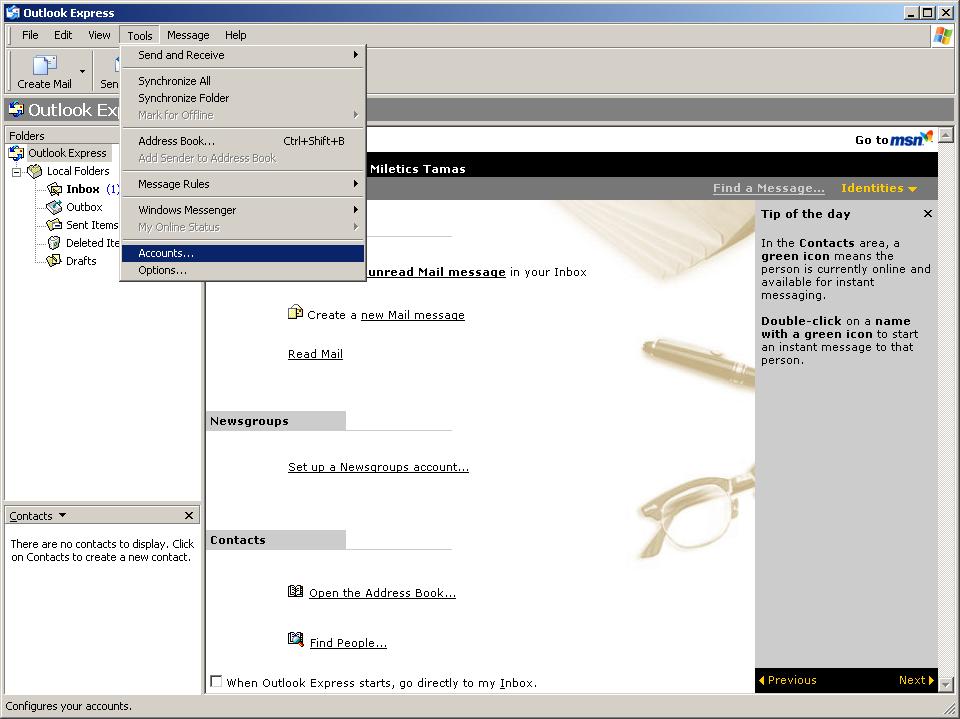This screenshot has height=719, width=960.
Task: Expand the Message Rules submenu
Action: [242, 184]
